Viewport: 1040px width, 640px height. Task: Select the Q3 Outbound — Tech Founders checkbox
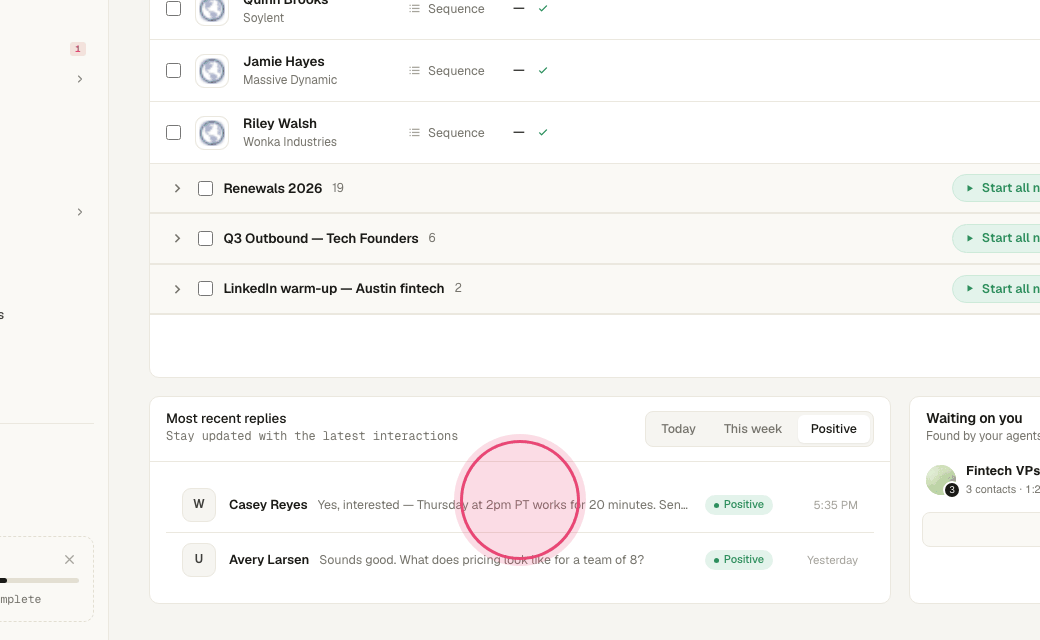pyautogui.click(x=206, y=238)
